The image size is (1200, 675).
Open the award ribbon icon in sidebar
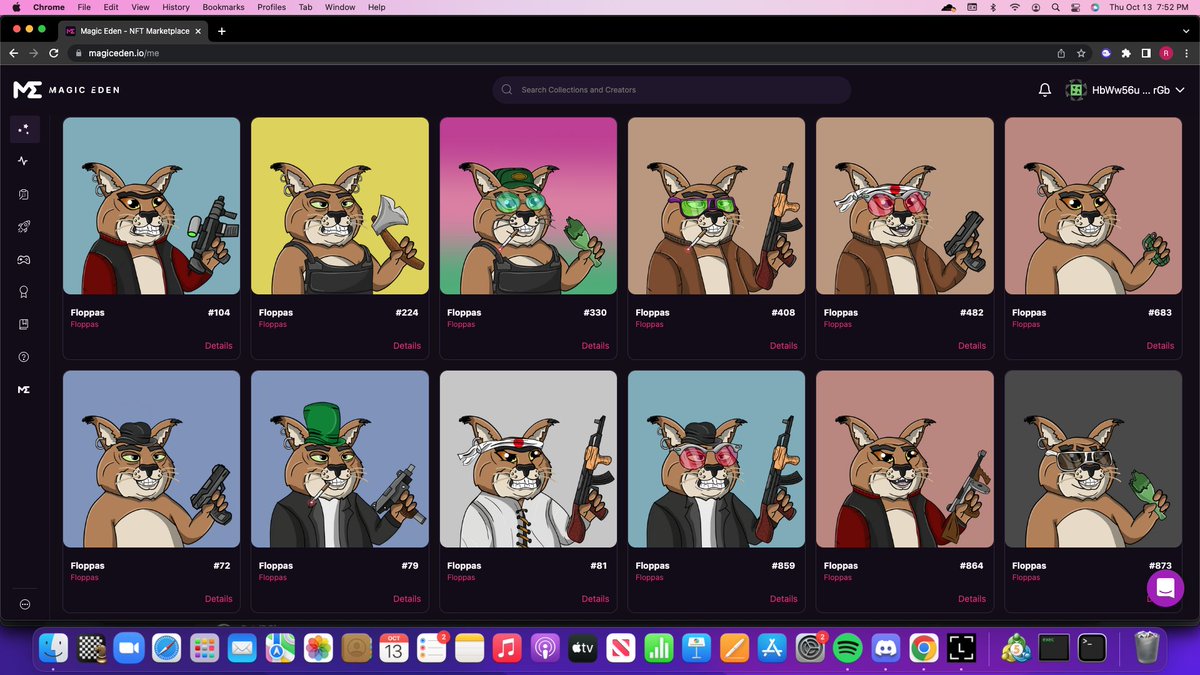click(24, 292)
